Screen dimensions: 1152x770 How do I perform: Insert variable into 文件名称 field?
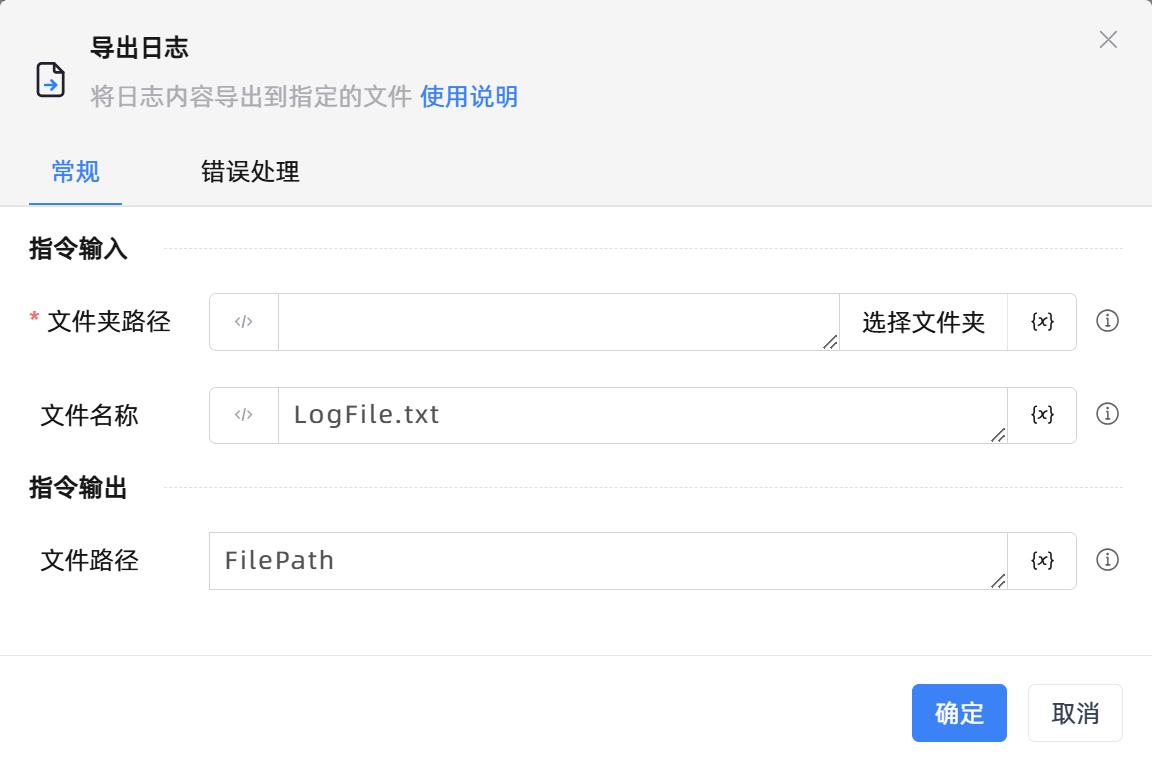1042,415
